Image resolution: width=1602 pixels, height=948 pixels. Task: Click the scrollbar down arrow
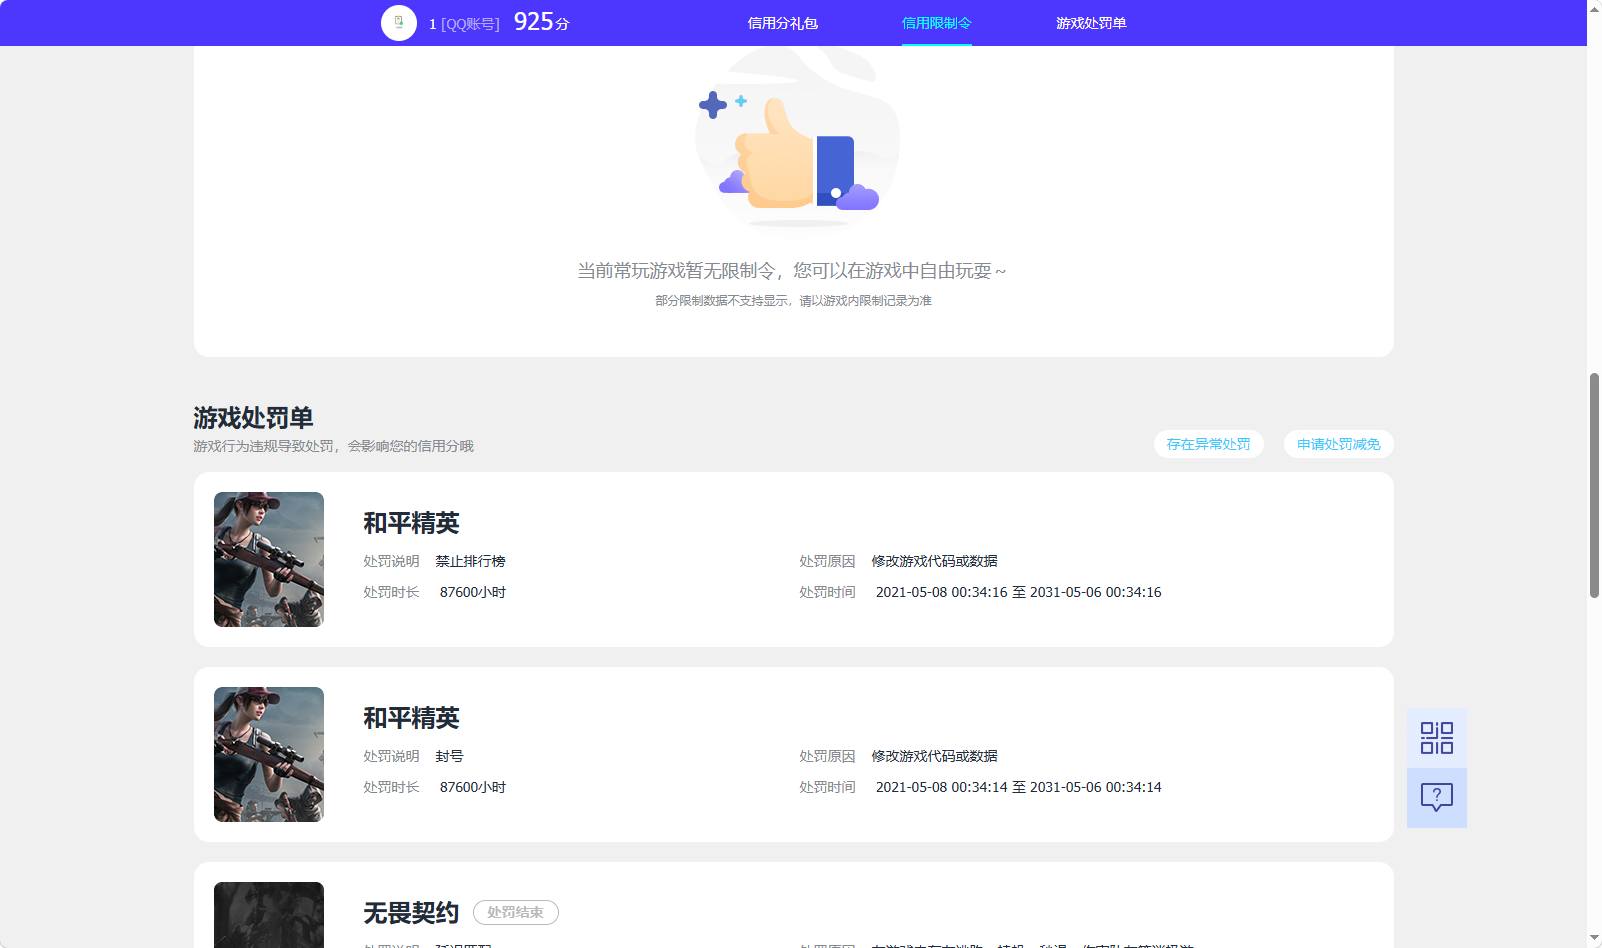coord(1594,939)
